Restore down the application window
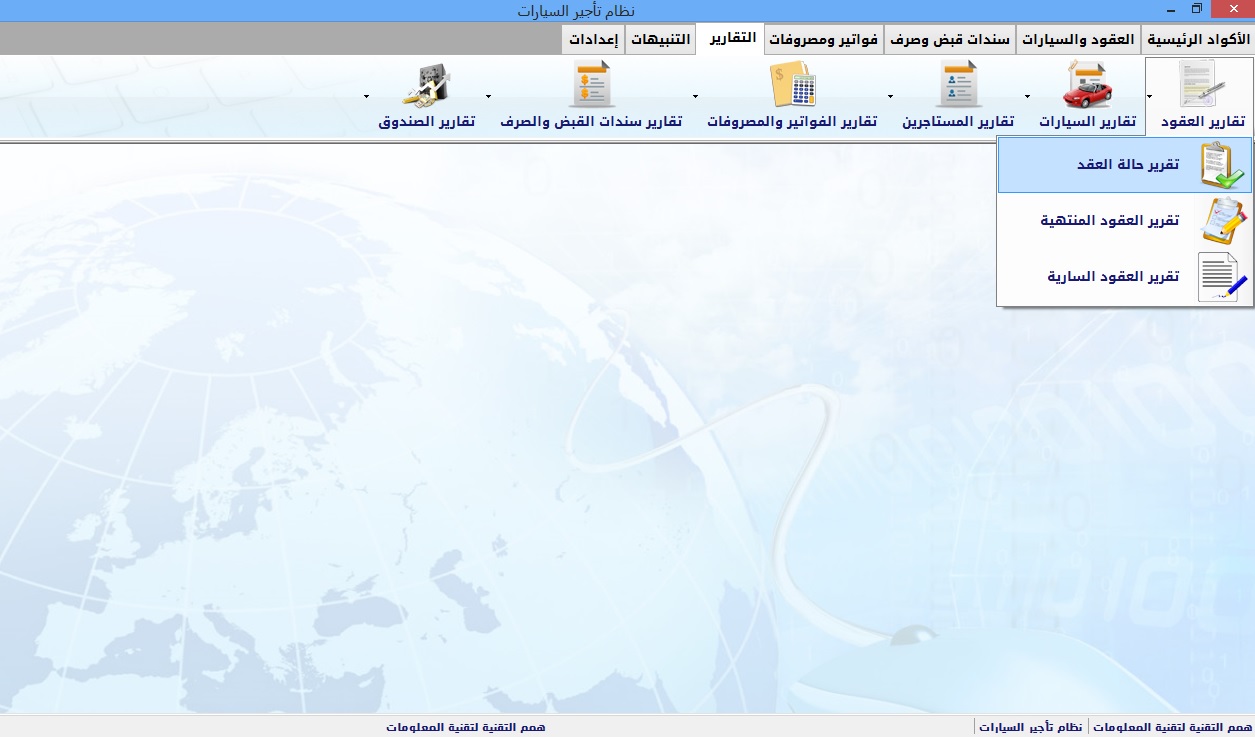 coord(1196,9)
